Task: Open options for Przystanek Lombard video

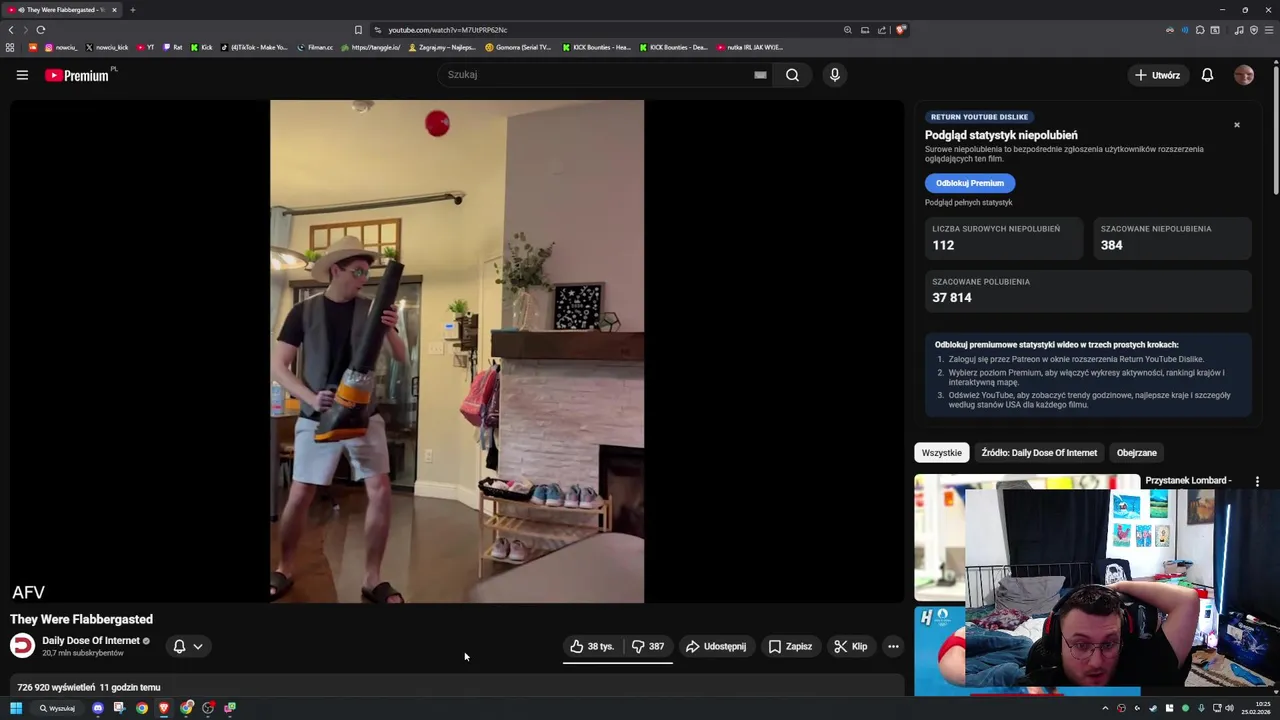Action: pos(1257,481)
